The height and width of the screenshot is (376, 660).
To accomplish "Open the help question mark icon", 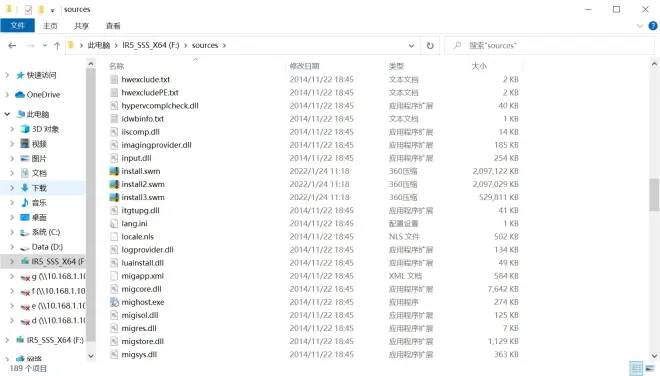I will pos(653,26).
